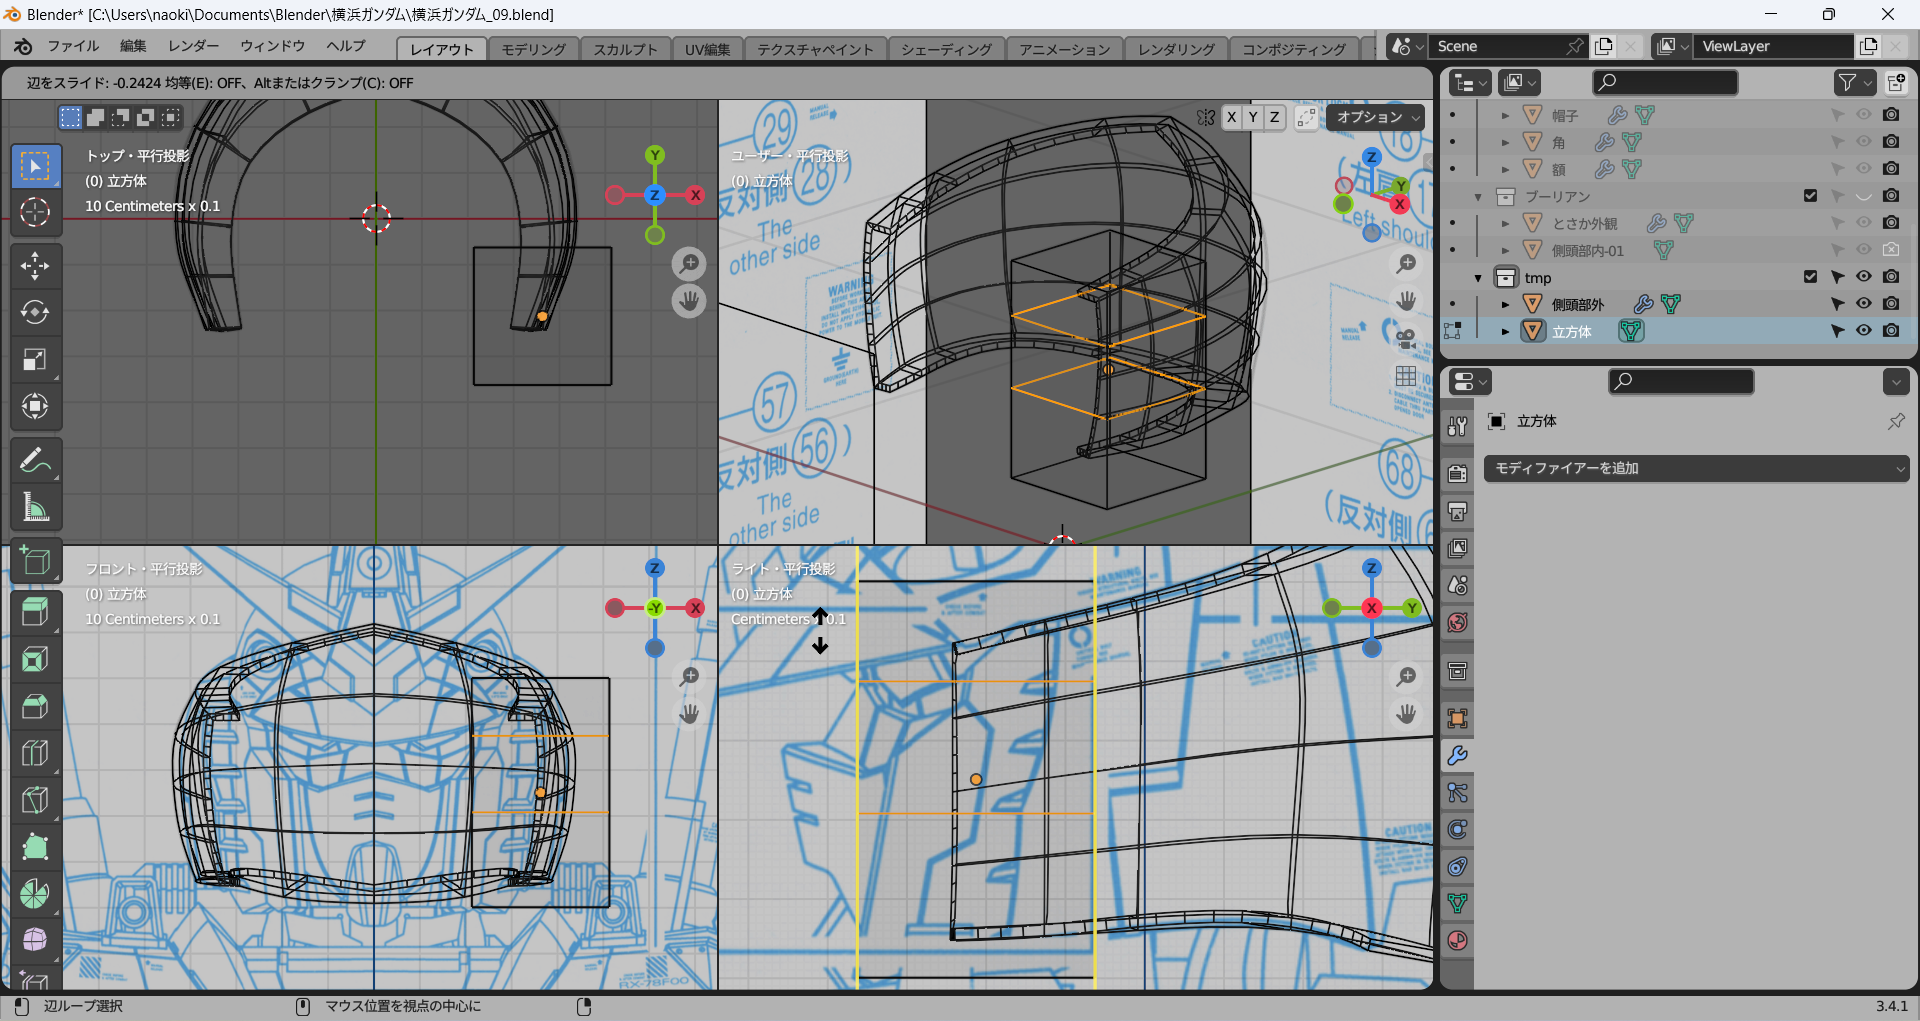
Task: Toggle X axis mirror button
Action: [1231, 117]
